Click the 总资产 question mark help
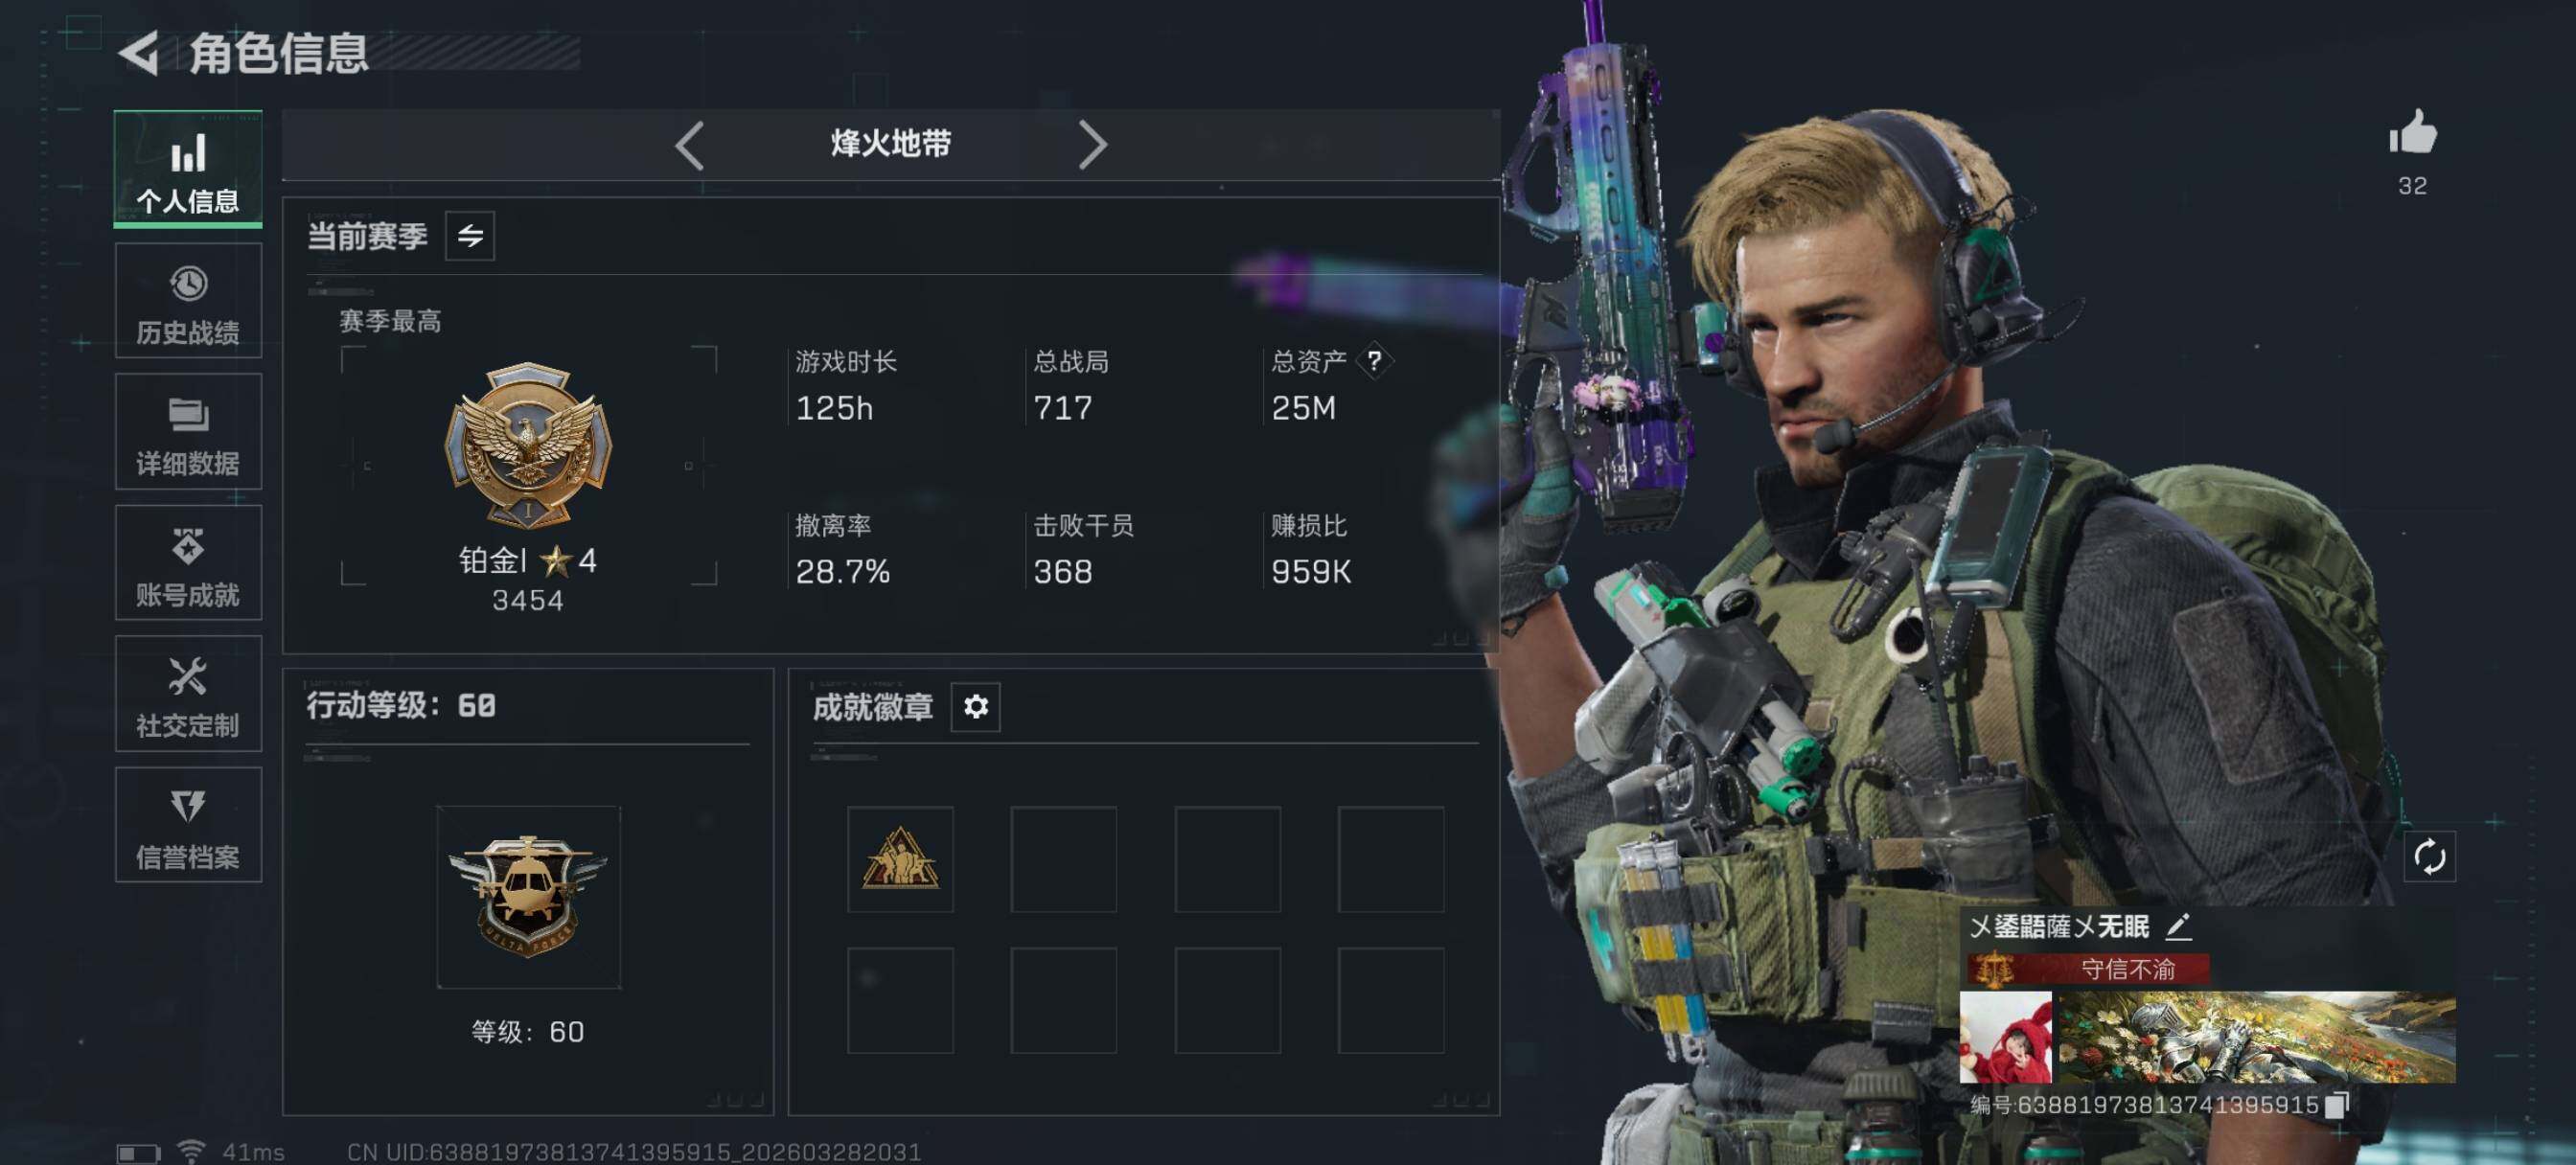 tap(1375, 361)
